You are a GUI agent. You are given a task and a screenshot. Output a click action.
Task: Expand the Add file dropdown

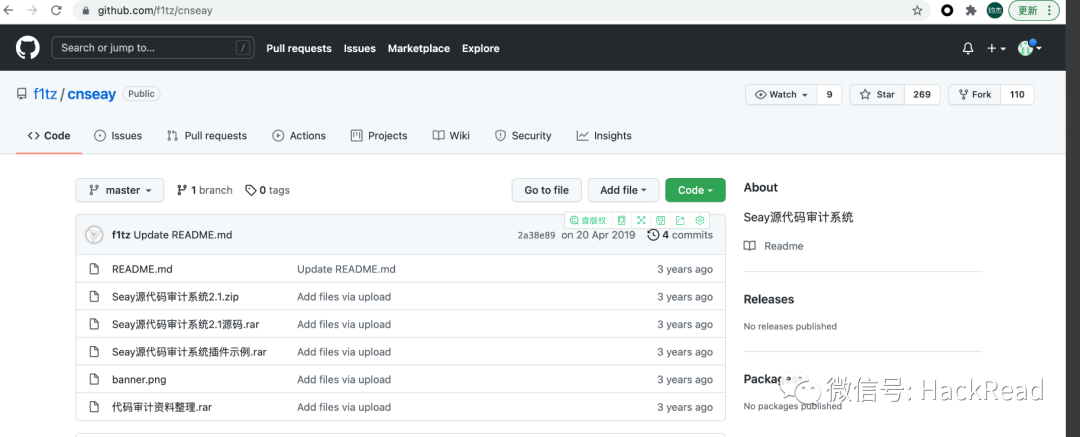(x=623, y=190)
